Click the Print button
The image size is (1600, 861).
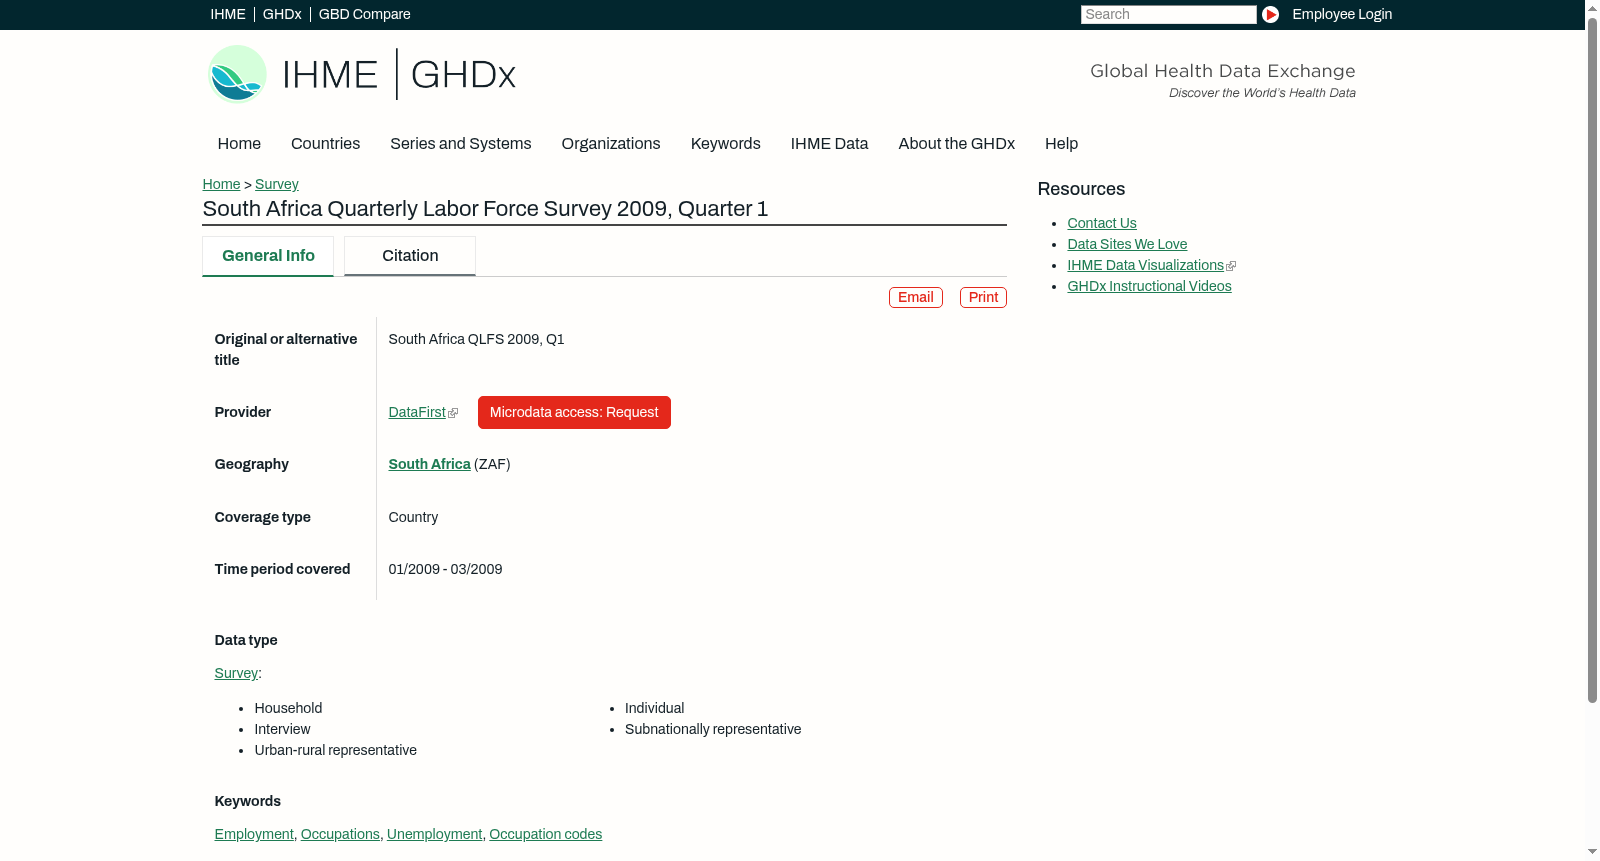tap(983, 297)
